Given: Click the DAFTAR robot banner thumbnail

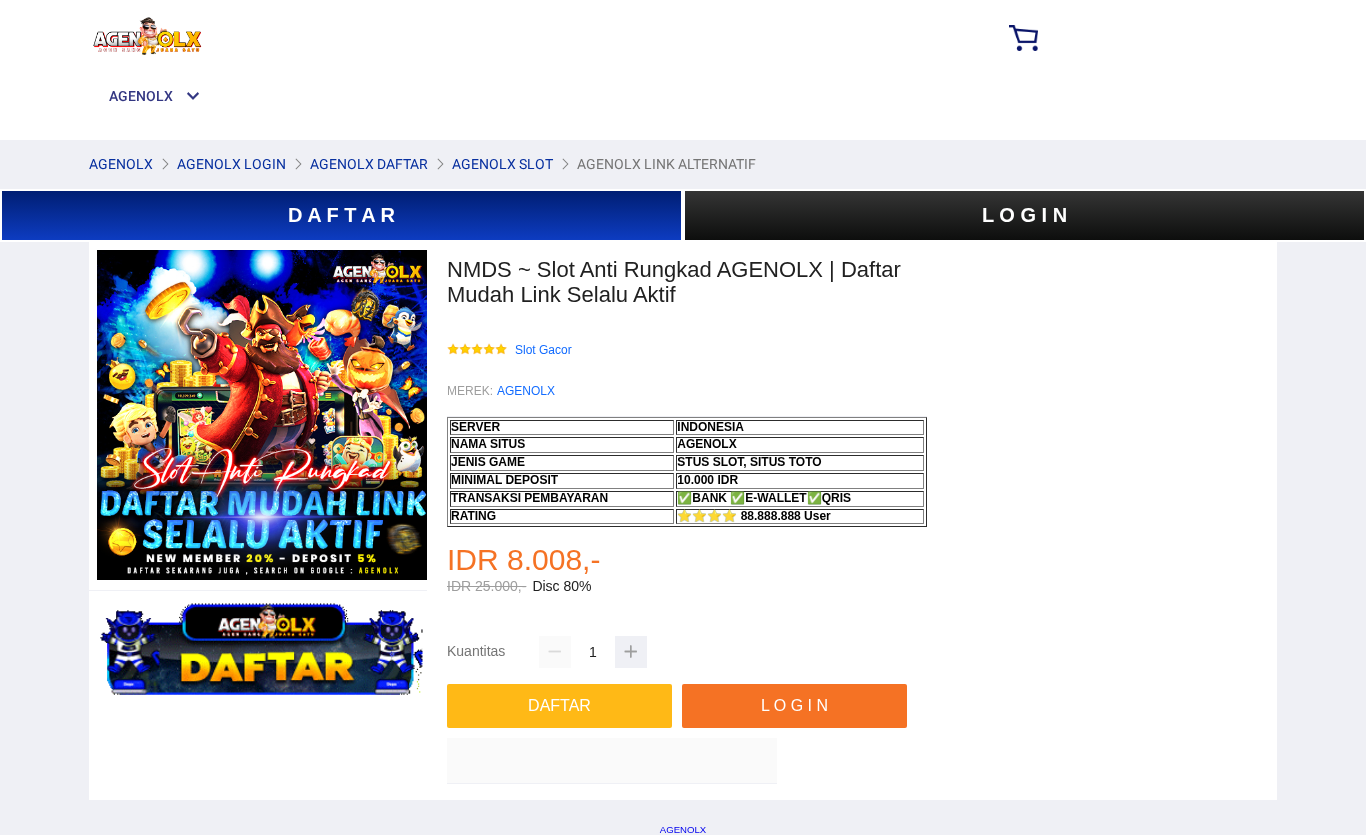Looking at the screenshot, I should (262, 648).
